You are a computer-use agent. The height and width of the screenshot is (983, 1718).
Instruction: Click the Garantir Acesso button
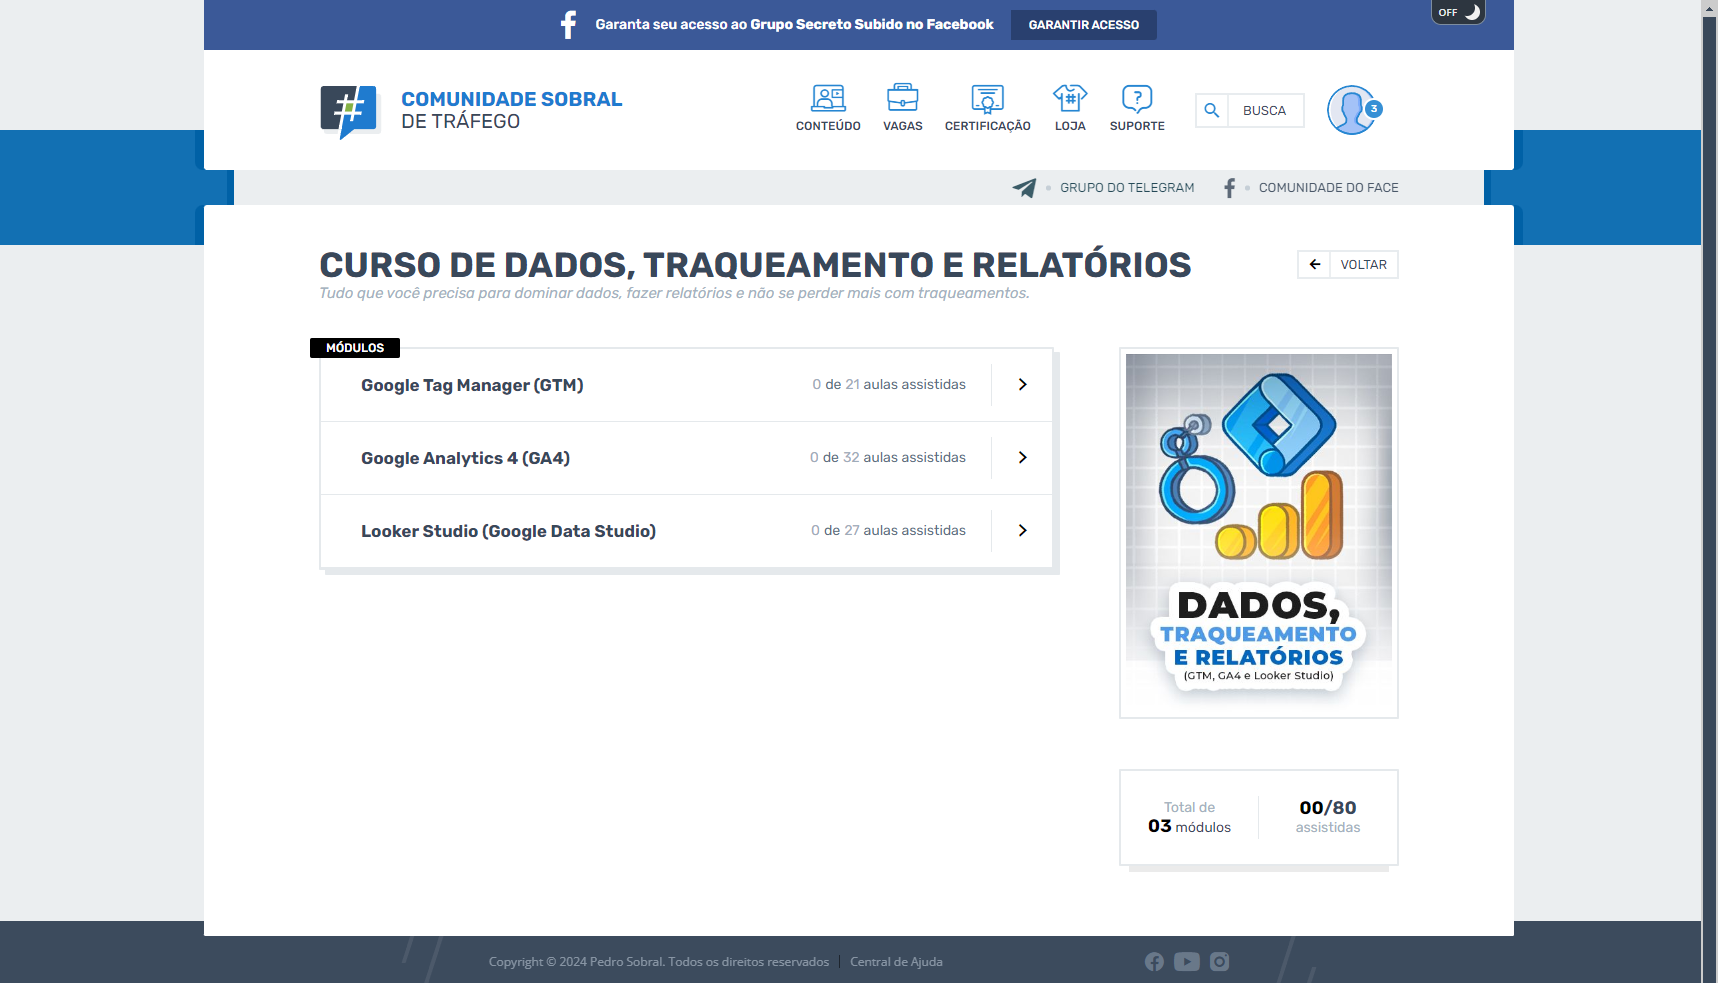1083,25
